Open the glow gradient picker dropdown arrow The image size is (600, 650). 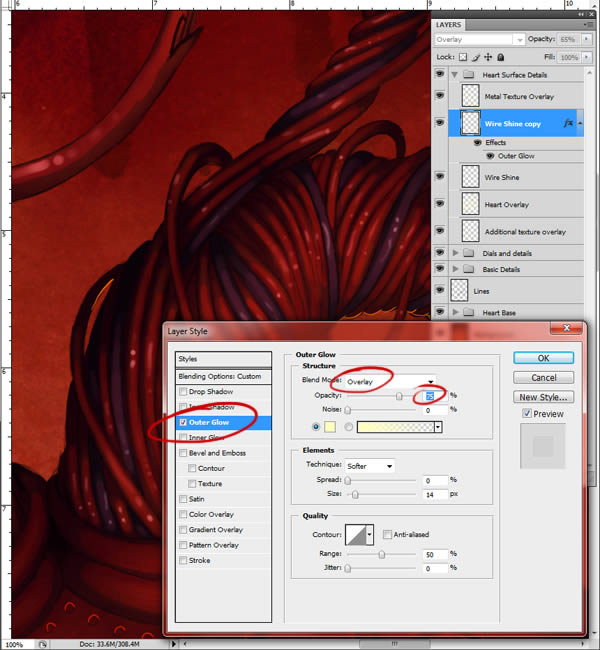click(x=438, y=427)
